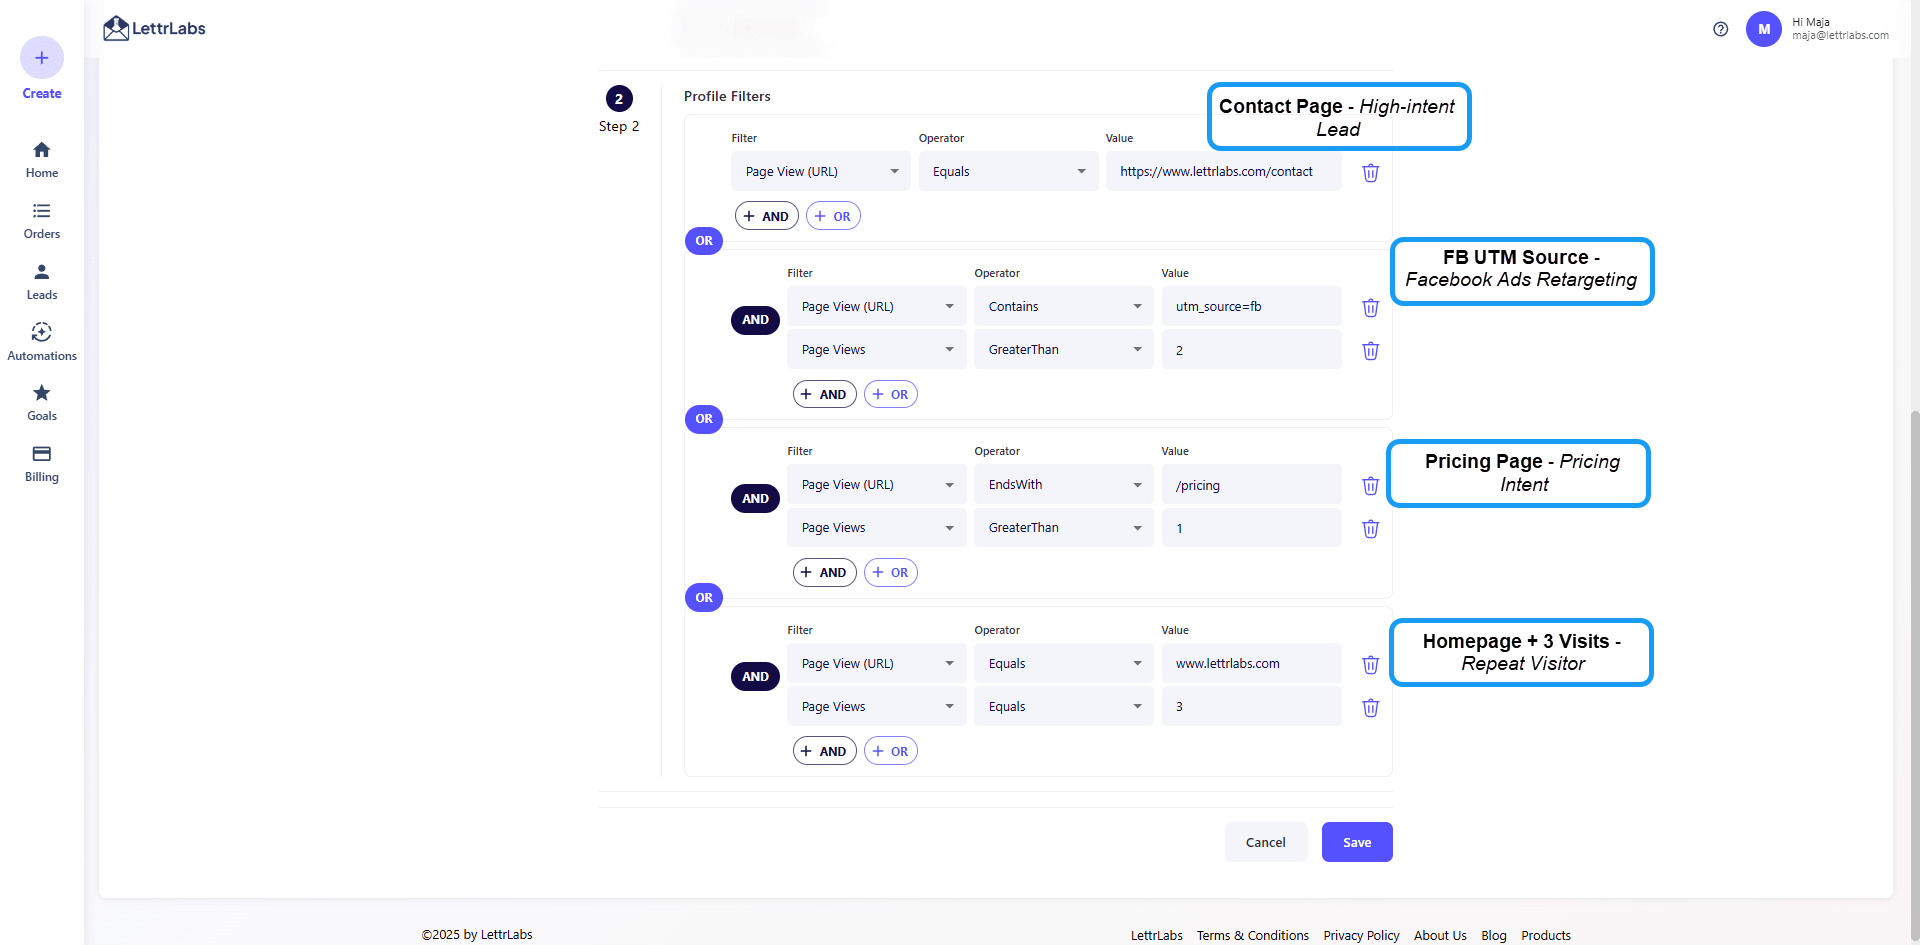Open the Maja profile avatar
Image resolution: width=1920 pixels, height=945 pixels.
tap(1764, 29)
